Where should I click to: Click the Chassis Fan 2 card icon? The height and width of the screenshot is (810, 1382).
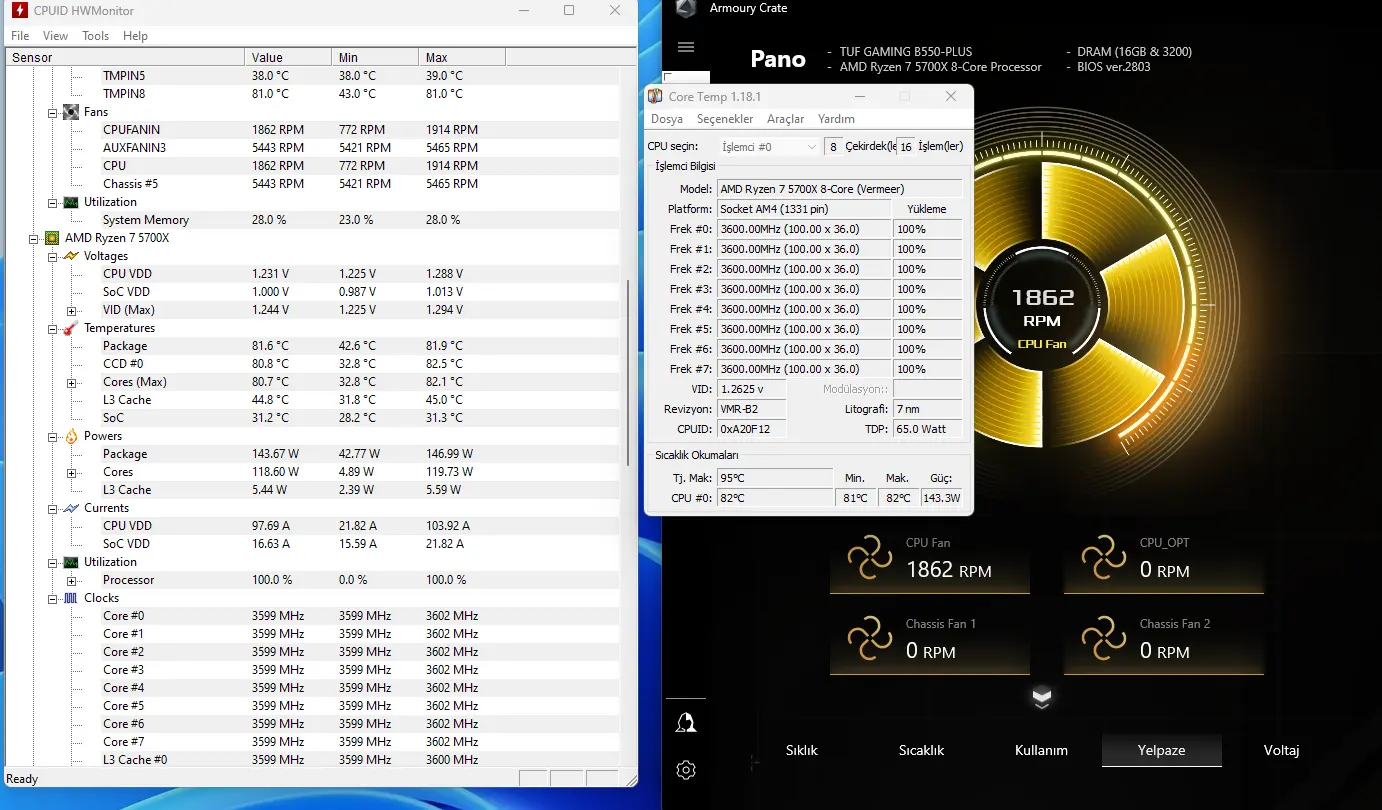(x=1104, y=640)
